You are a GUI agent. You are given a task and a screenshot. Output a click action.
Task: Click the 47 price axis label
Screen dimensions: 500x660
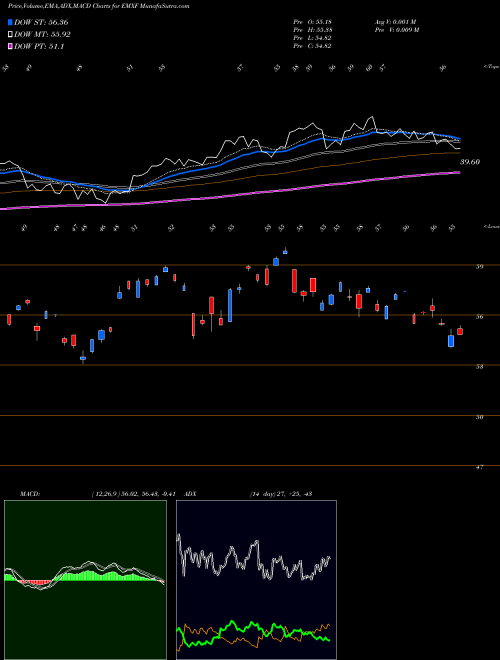point(479,467)
